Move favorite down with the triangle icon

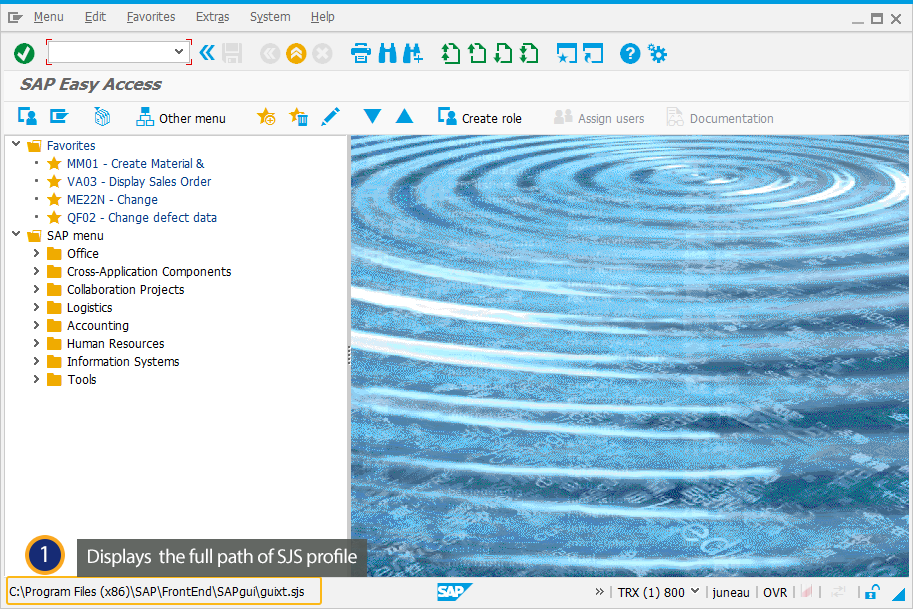372,116
